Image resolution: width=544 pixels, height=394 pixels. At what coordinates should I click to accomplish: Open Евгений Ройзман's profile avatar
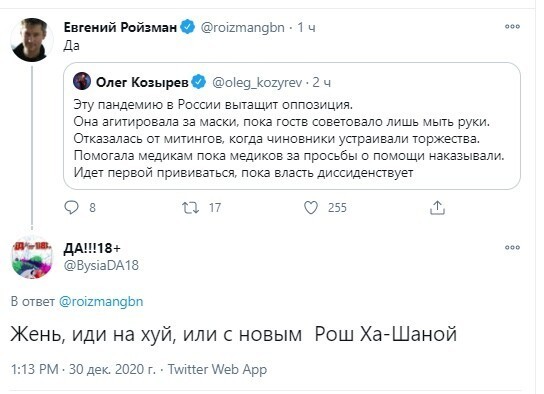coord(32,40)
